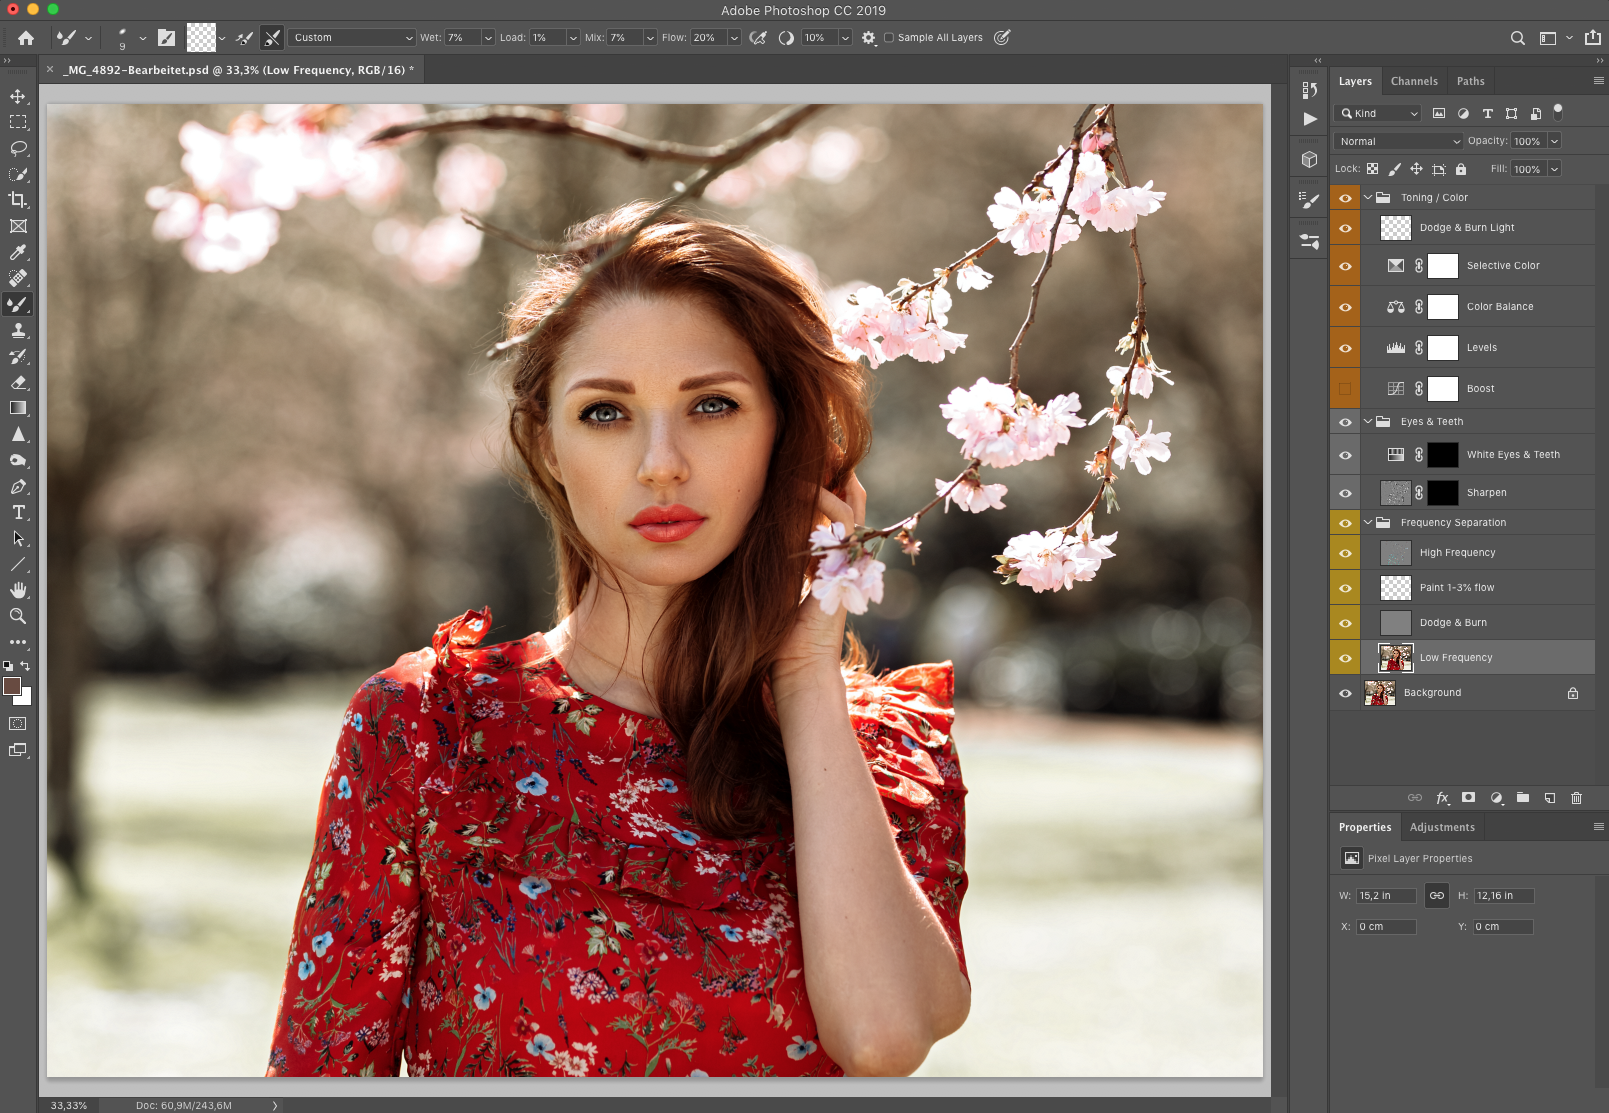Select the Horizontal Type tool
Image resolution: width=1609 pixels, height=1113 pixels.
18,512
